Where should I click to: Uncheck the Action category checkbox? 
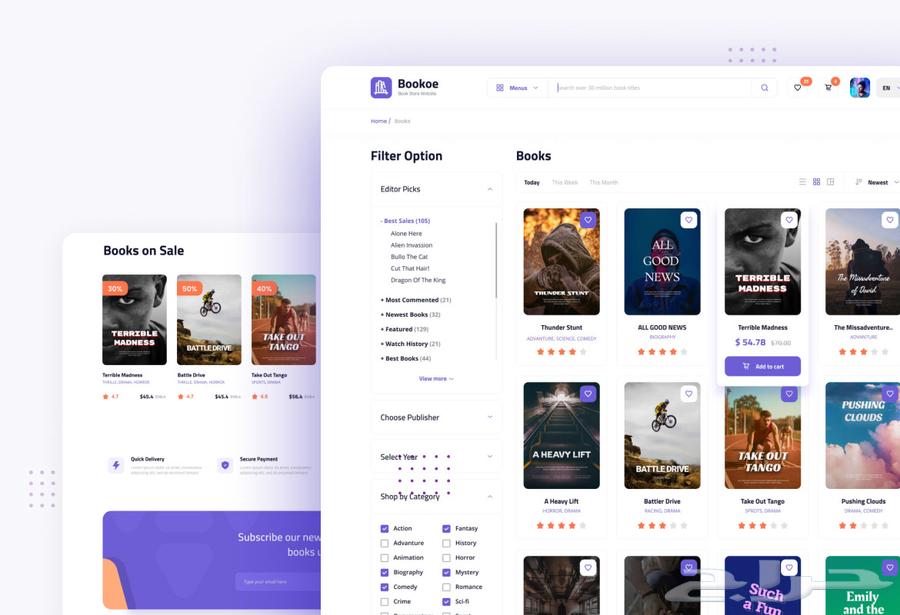pos(383,528)
